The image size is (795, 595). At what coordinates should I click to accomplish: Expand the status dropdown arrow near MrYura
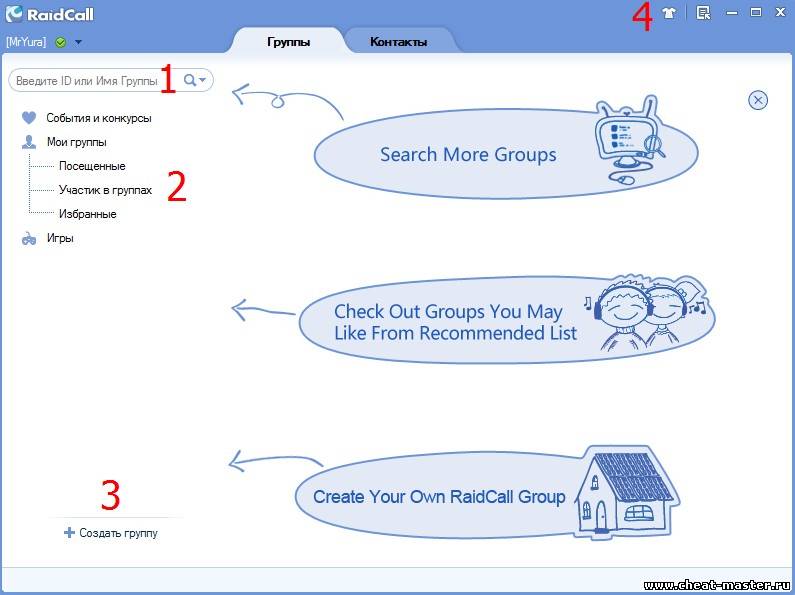click(78, 42)
